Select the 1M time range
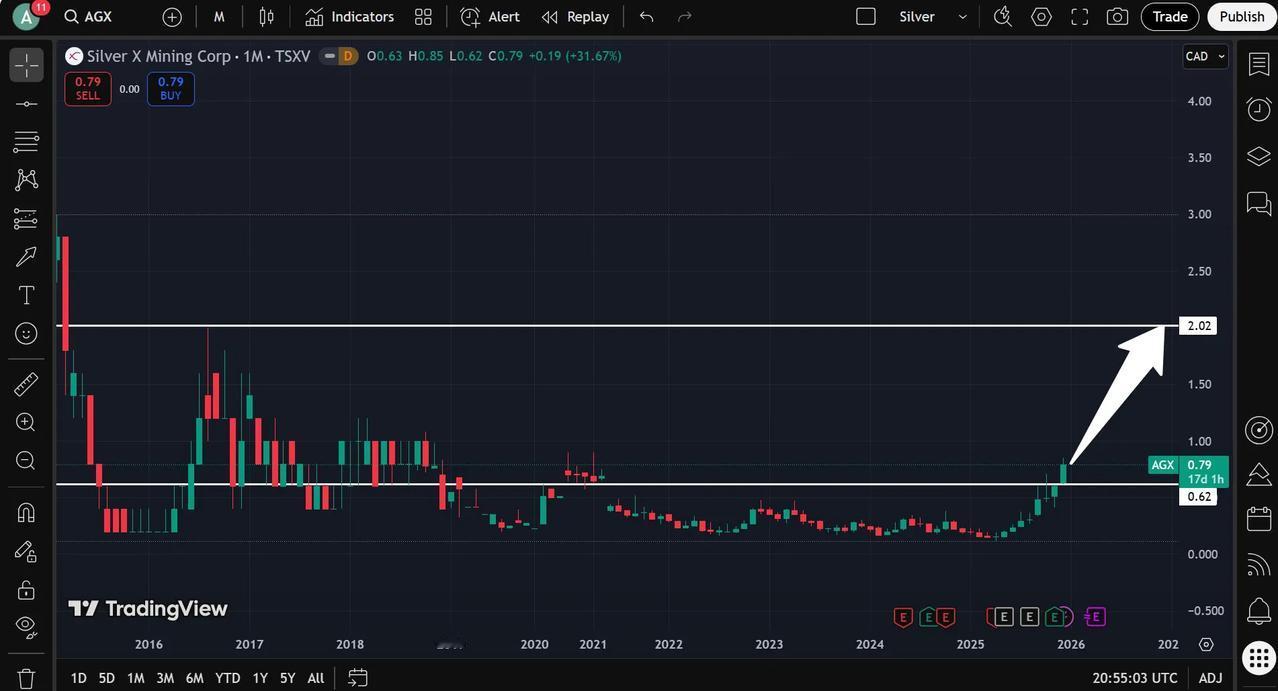1278x691 pixels. (135, 678)
